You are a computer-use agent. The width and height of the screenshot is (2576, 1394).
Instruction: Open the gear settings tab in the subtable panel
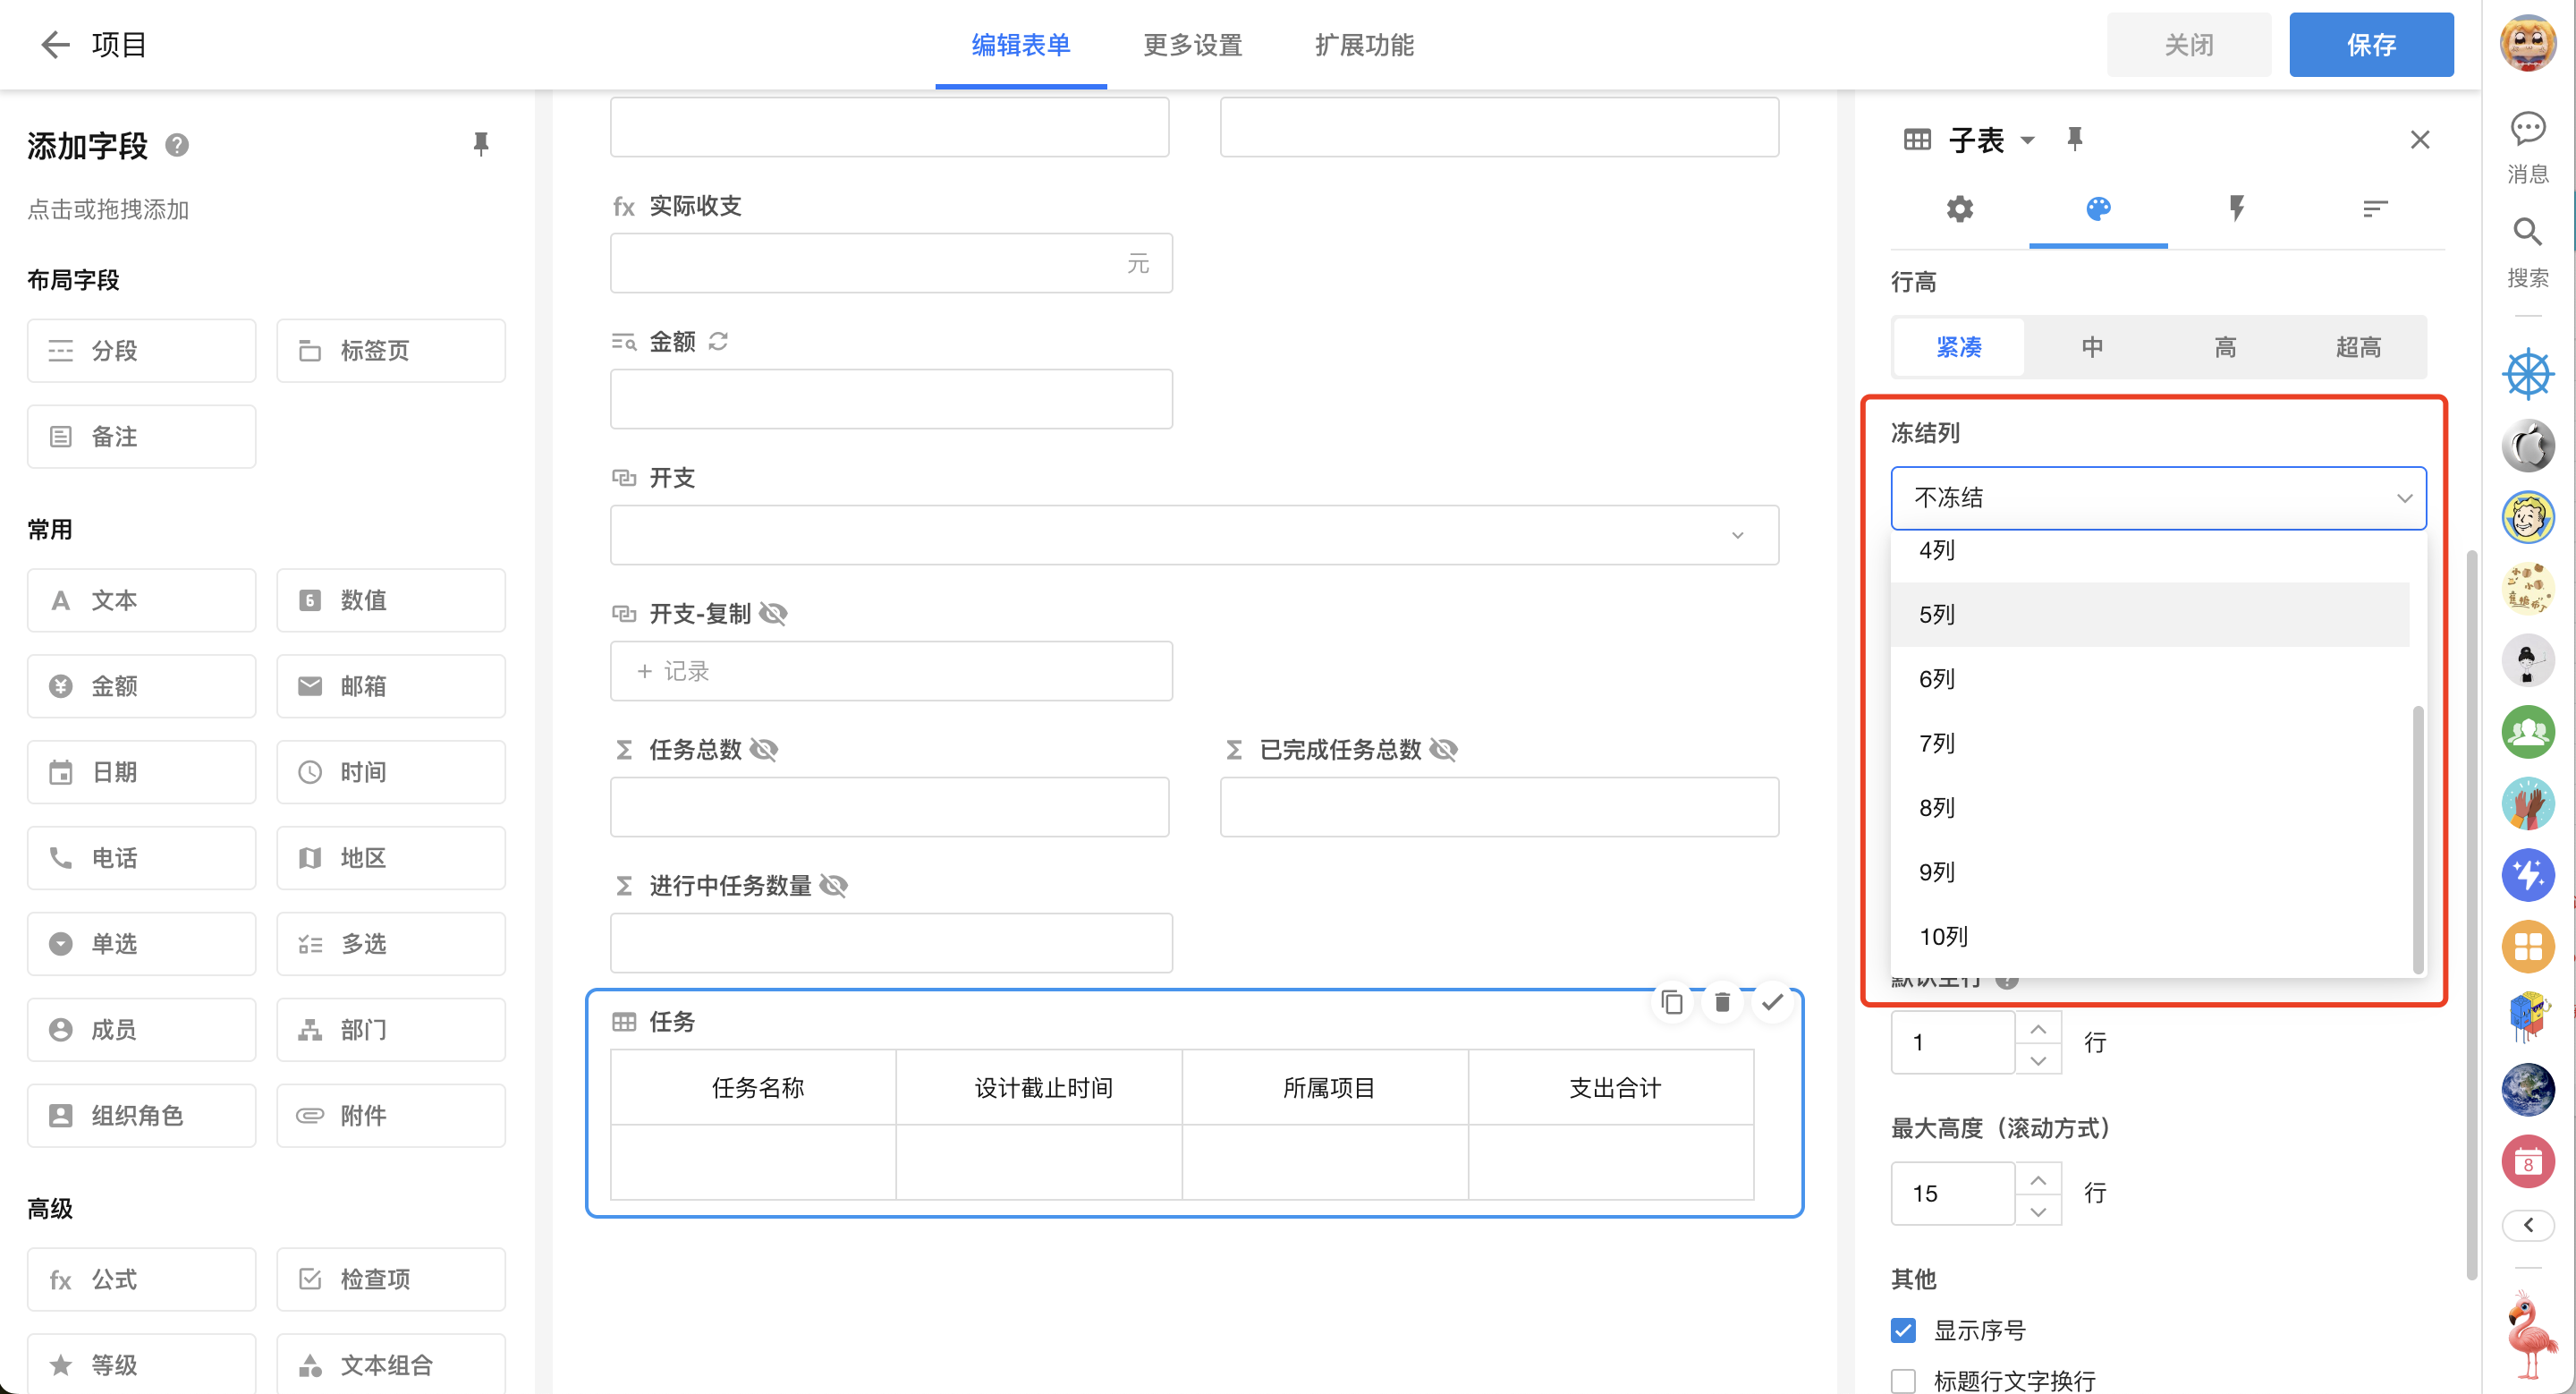point(1959,208)
